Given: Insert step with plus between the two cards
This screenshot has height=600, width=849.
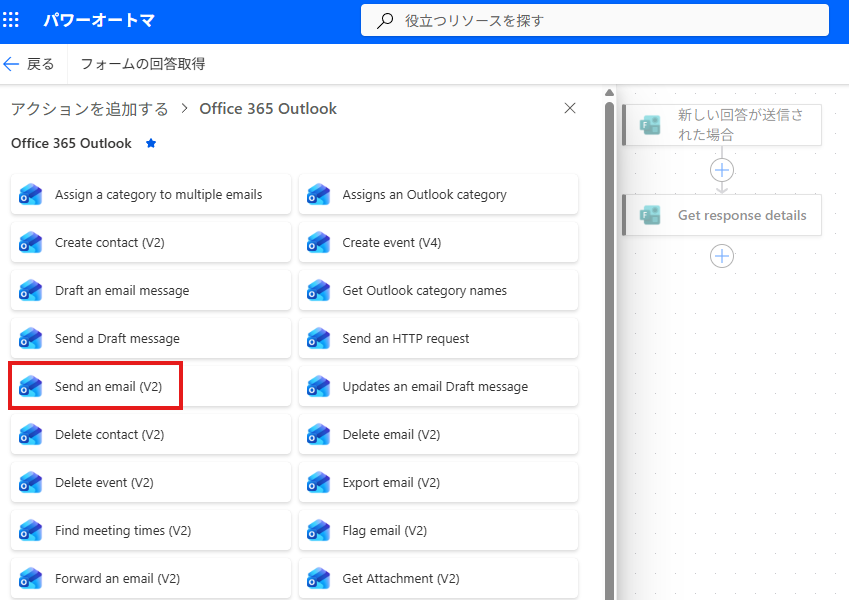Looking at the screenshot, I should [x=722, y=170].
